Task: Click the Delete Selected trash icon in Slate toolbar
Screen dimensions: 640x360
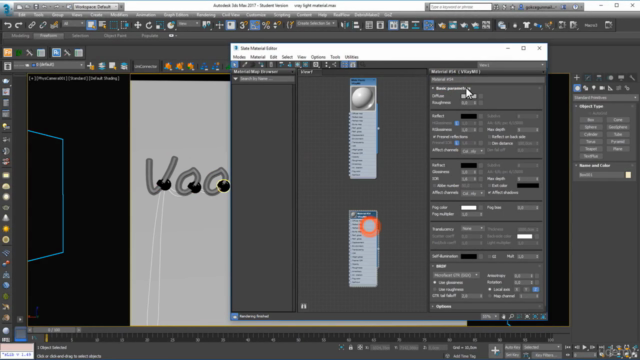Action: pyautogui.click(x=271, y=65)
